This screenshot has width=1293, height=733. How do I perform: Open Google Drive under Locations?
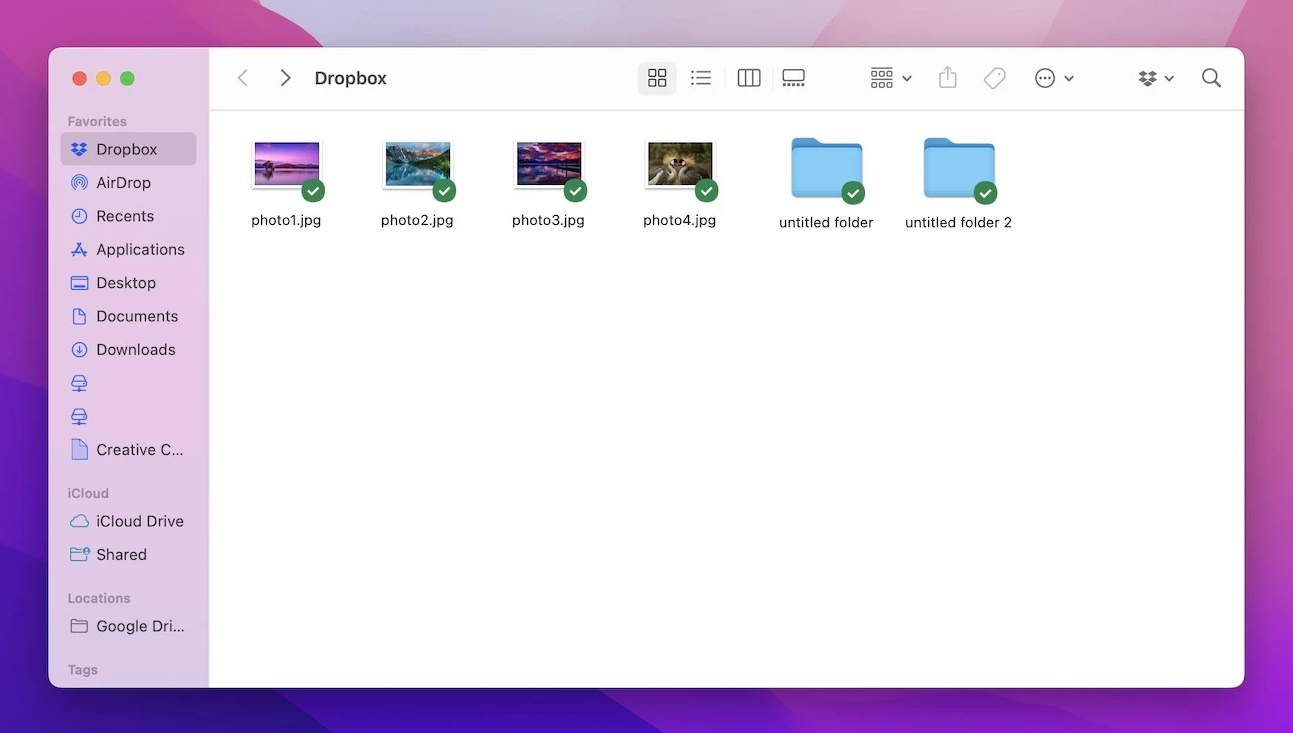click(139, 626)
